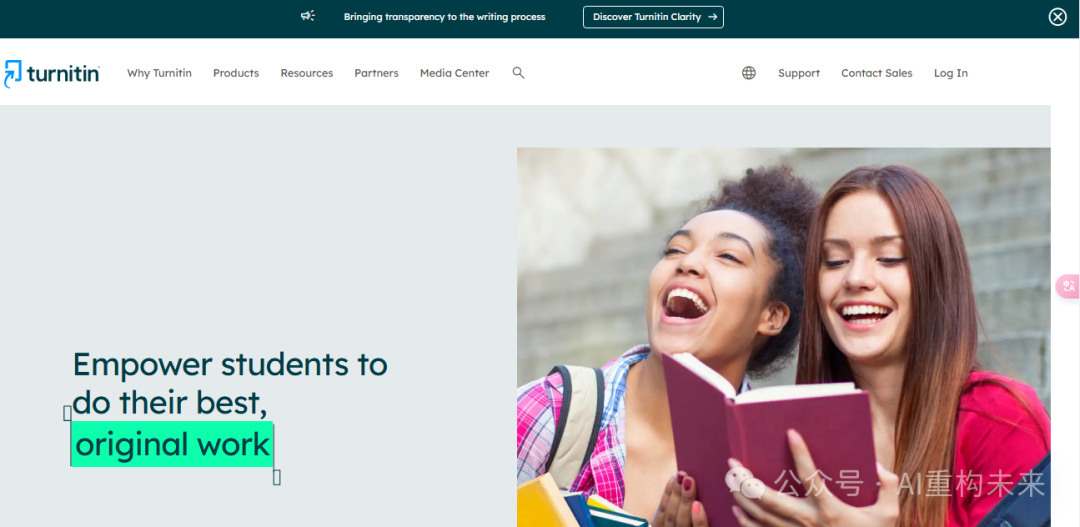The width and height of the screenshot is (1080, 527).
Task: Open the Log In link
Action: click(951, 73)
